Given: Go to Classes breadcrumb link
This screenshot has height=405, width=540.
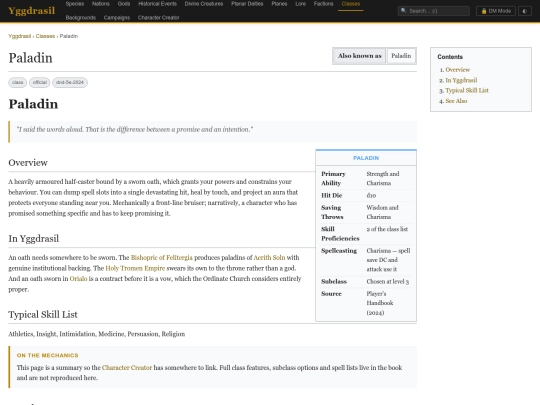Looking at the screenshot, I should 45,36.
